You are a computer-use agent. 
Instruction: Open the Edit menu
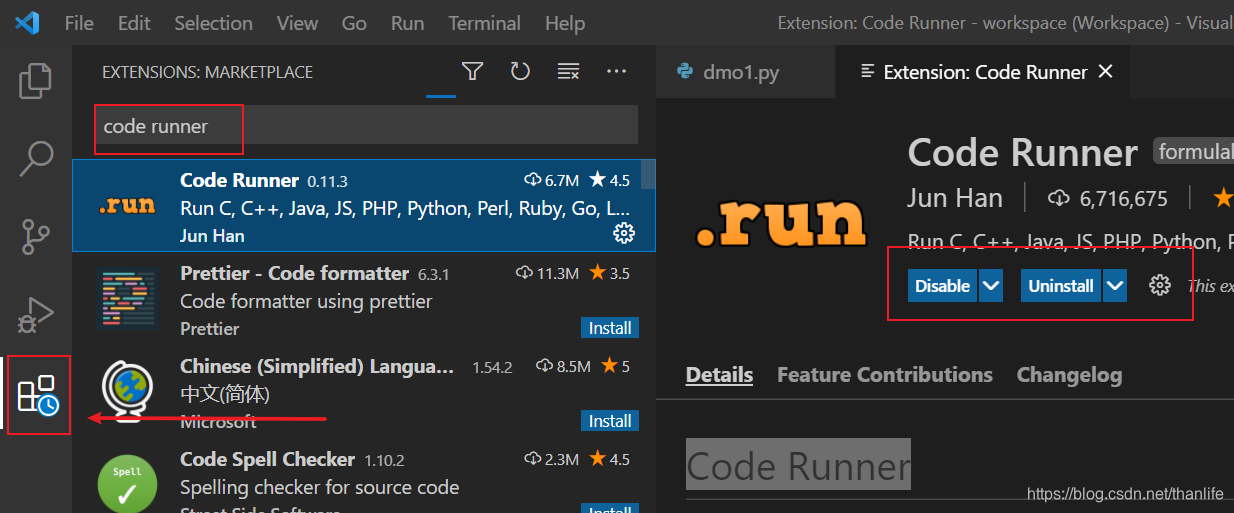click(x=134, y=22)
